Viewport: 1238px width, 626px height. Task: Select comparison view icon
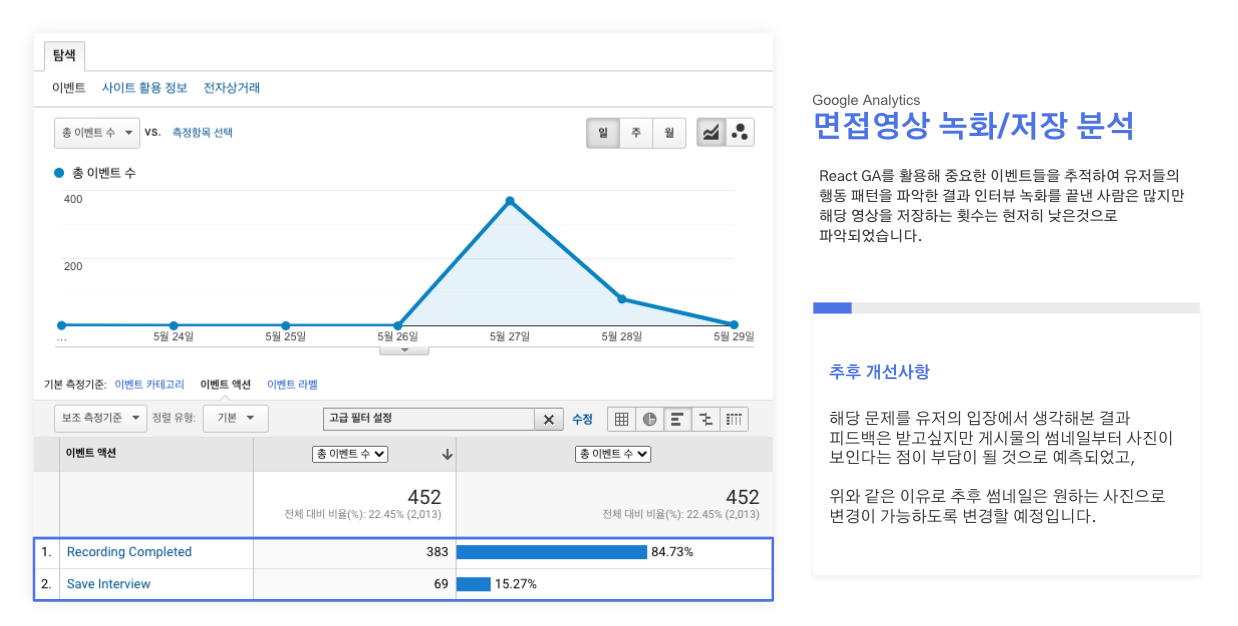(x=705, y=419)
